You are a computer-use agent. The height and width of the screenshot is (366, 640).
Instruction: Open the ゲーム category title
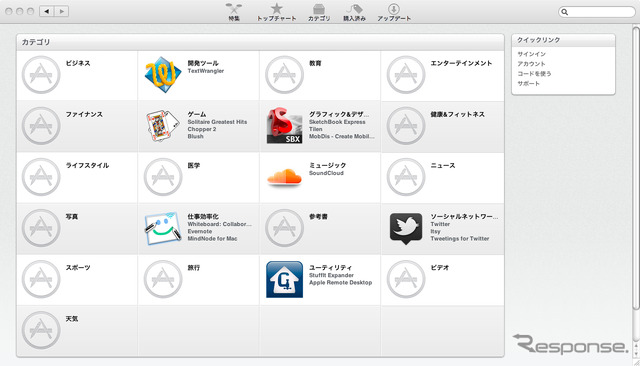click(197, 114)
